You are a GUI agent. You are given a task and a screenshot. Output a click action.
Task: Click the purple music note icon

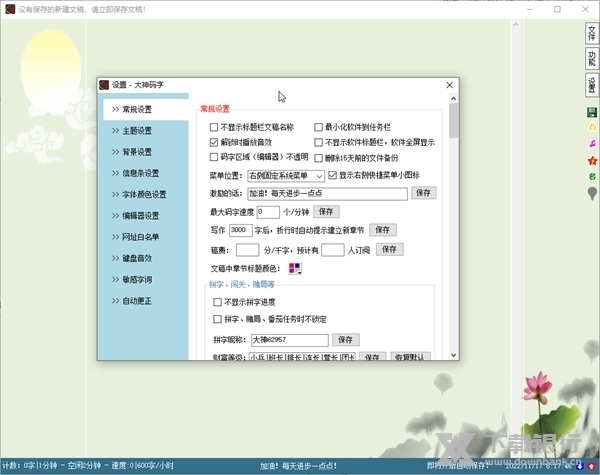point(592,144)
